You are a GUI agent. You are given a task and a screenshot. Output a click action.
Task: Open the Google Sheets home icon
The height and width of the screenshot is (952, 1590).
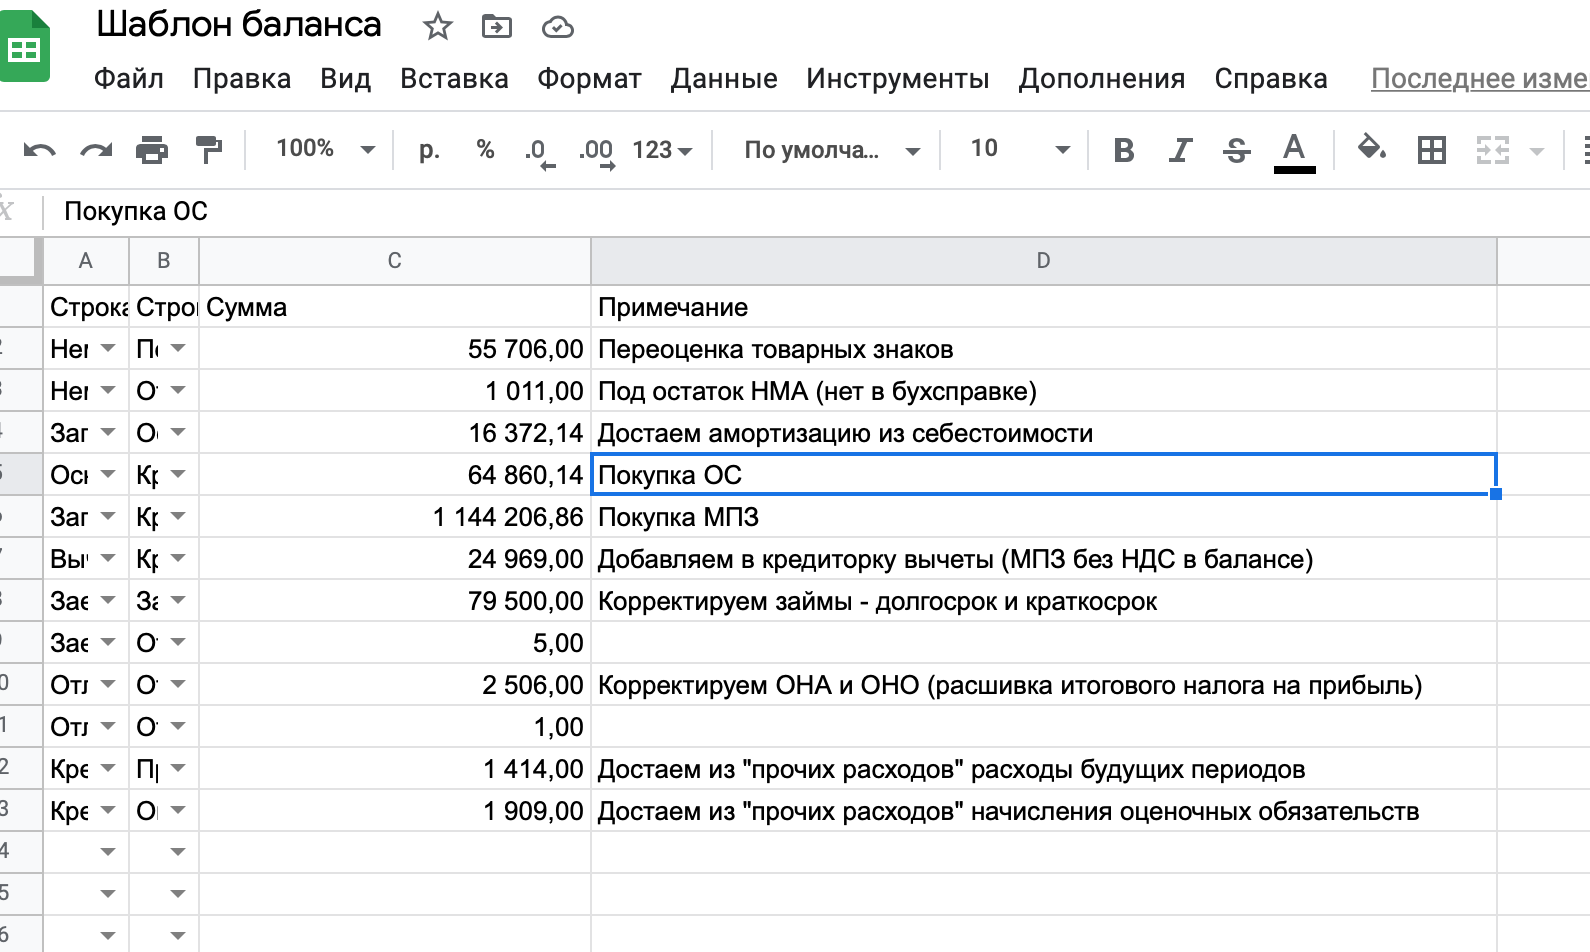[22, 47]
